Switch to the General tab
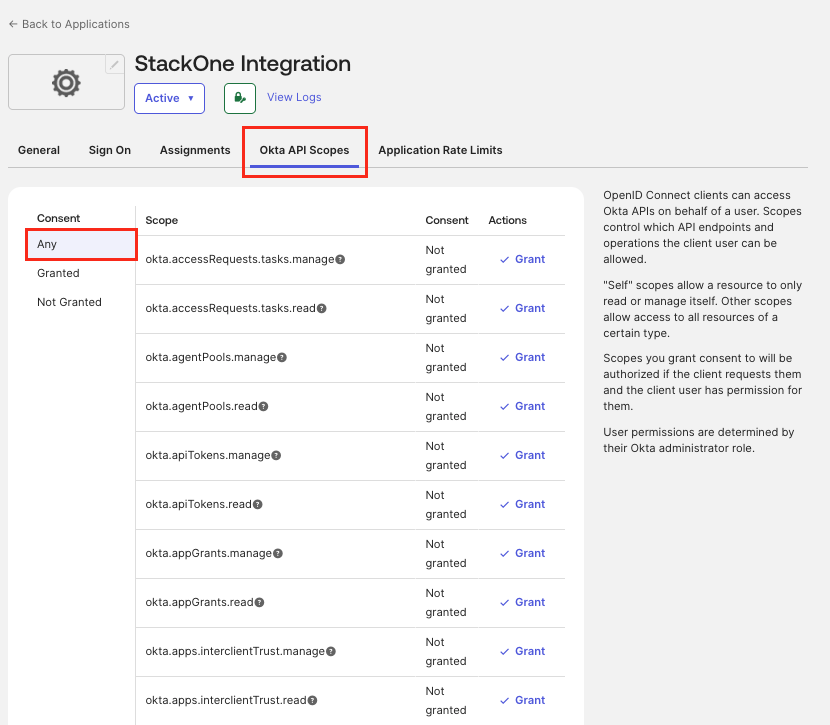Image resolution: width=830 pixels, height=725 pixels. 39,150
